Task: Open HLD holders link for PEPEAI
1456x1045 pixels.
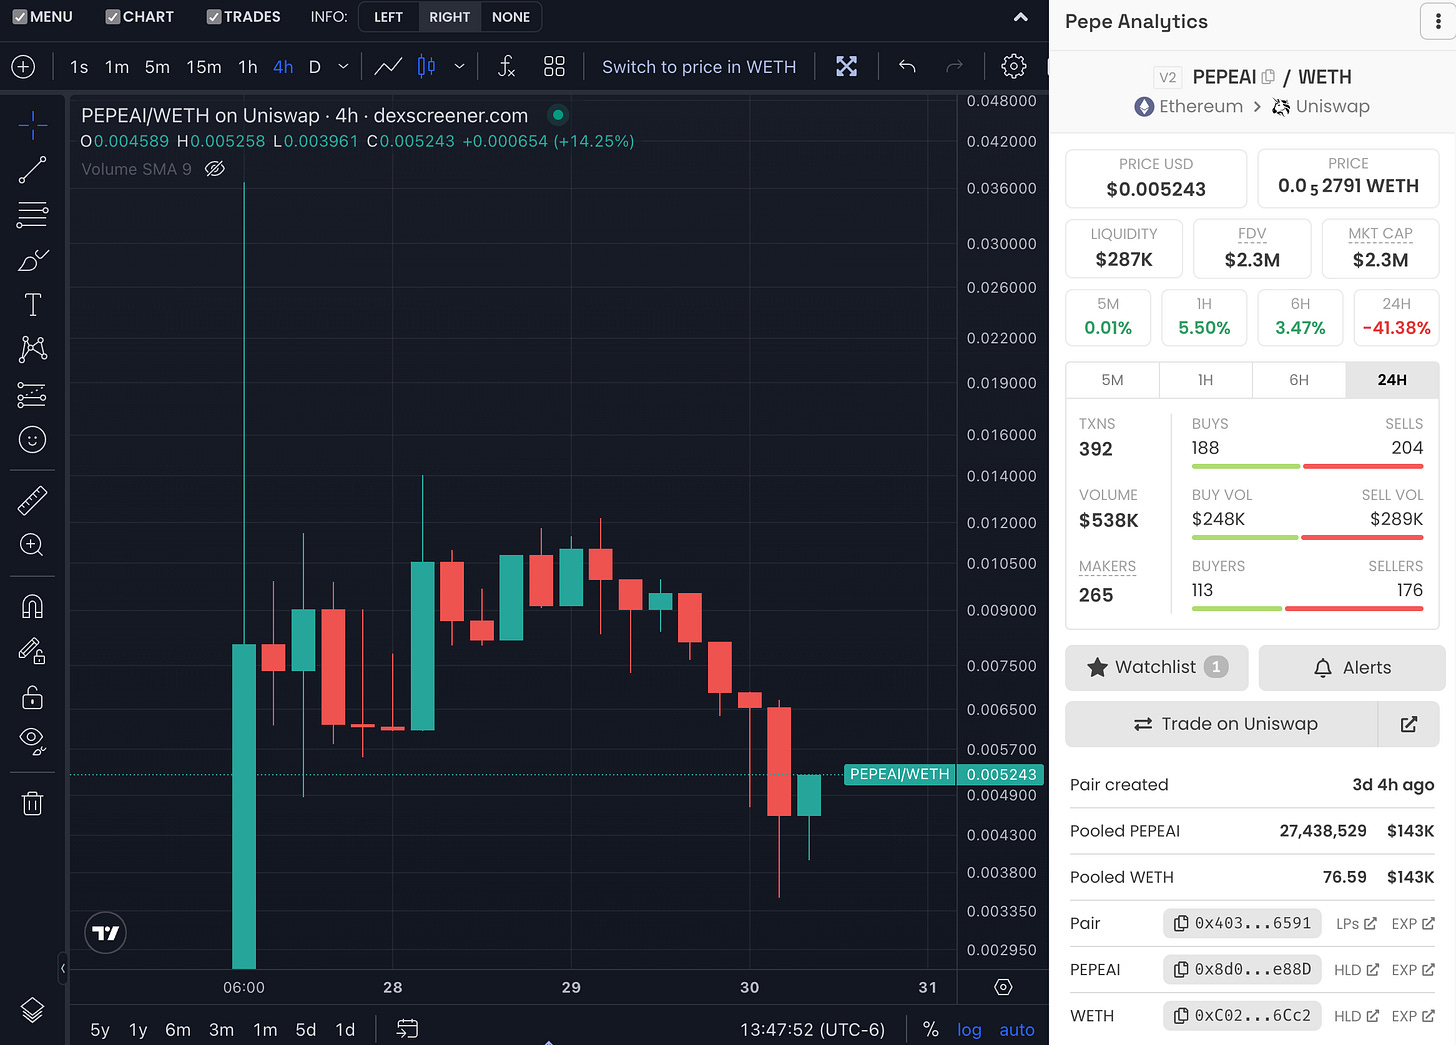Action: [x=1356, y=970]
